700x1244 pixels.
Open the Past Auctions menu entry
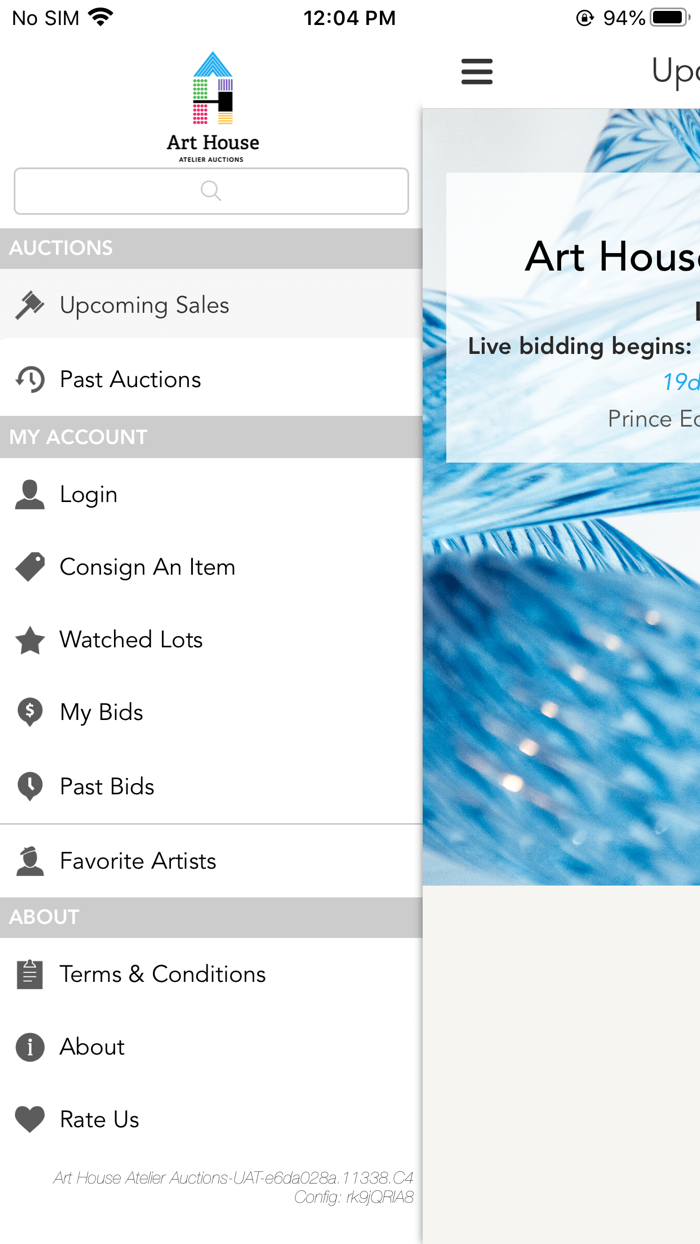pyautogui.click(x=131, y=378)
